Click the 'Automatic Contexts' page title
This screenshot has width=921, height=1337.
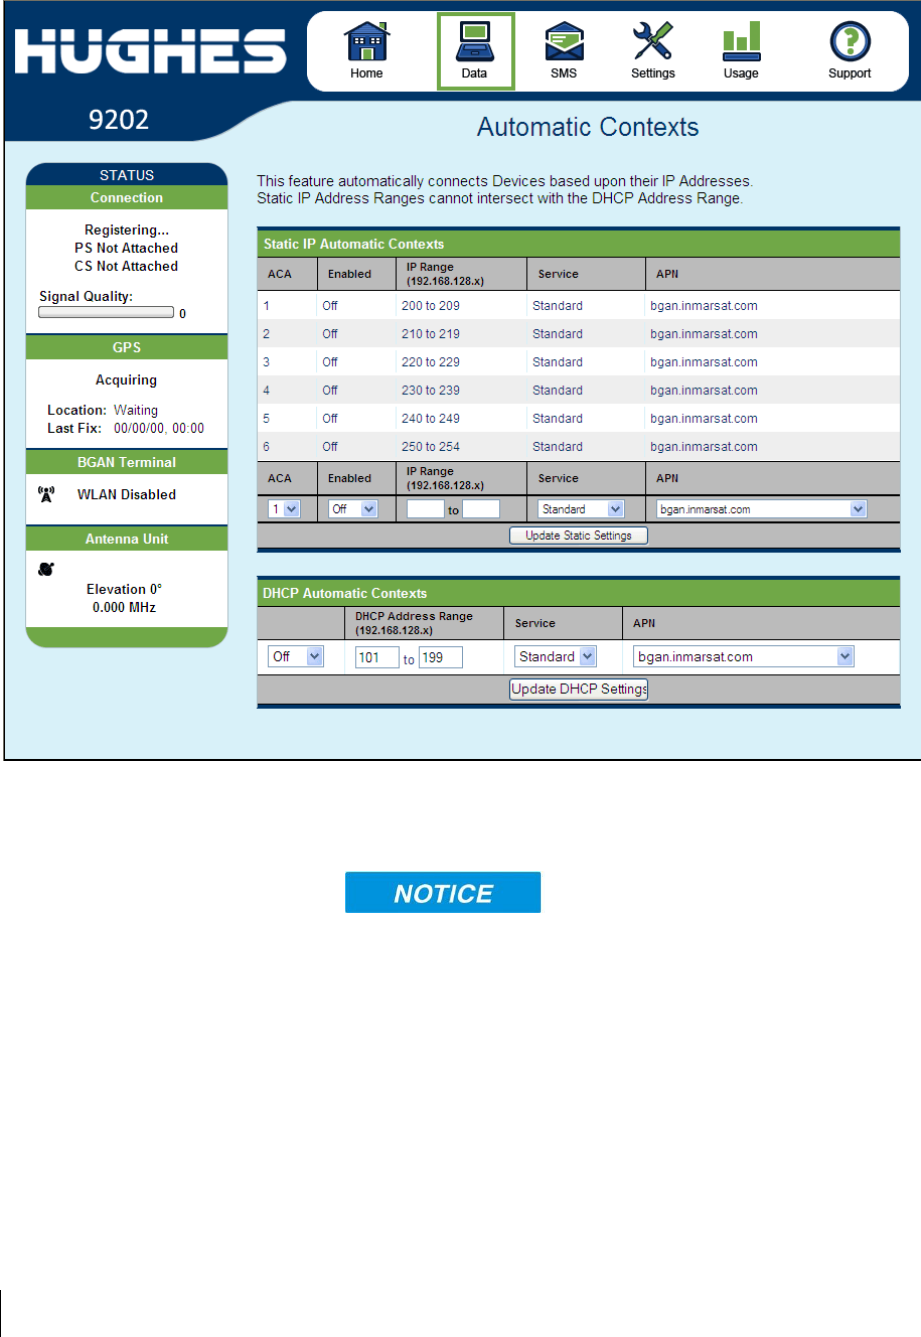588,127
